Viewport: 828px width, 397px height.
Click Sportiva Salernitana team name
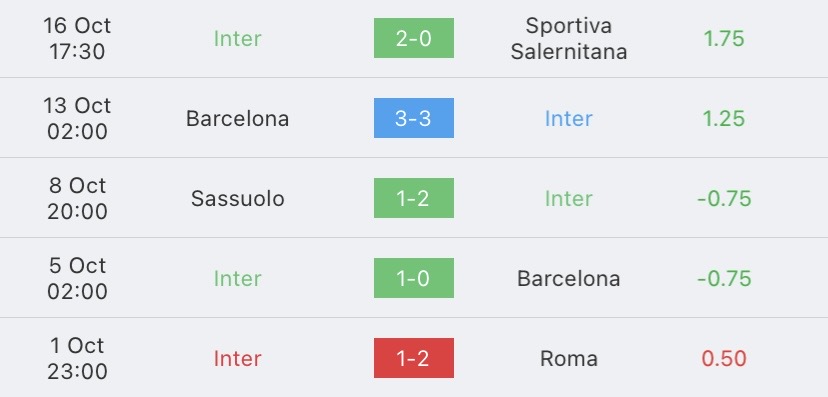pos(569,39)
